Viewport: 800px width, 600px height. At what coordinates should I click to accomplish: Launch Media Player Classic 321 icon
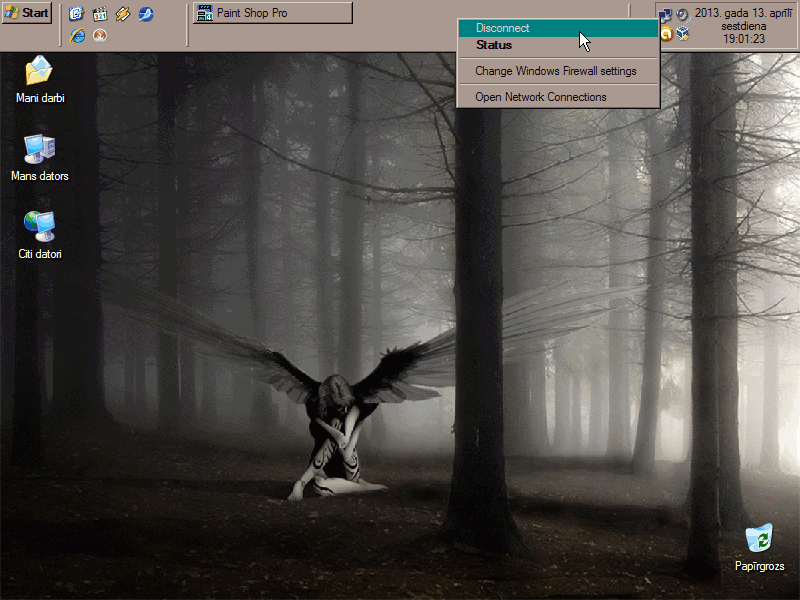click(x=100, y=13)
